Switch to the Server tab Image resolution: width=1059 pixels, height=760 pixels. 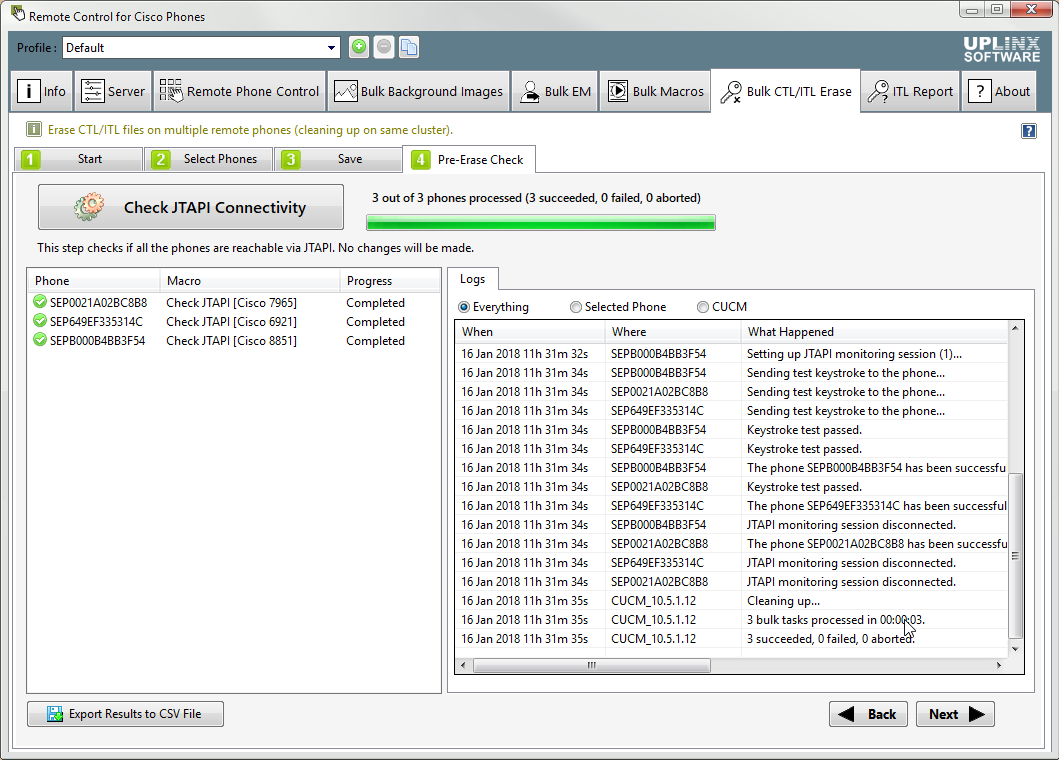pos(113,91)
